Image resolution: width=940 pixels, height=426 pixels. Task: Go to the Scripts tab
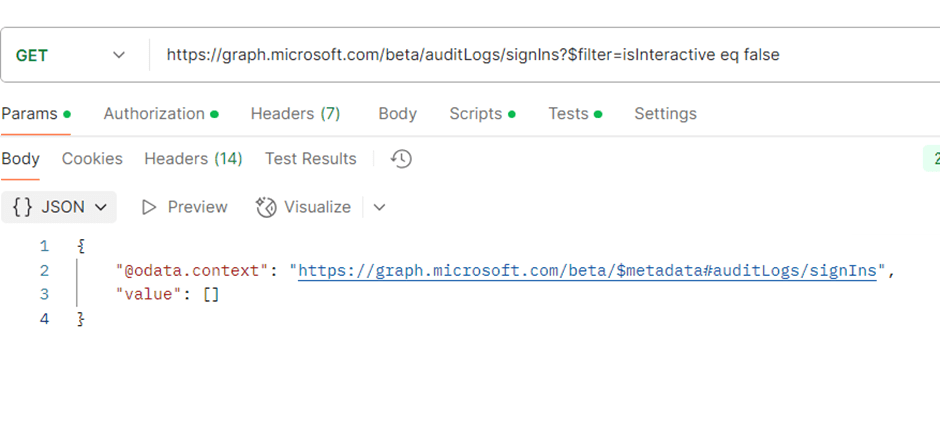tap(476, 114)
